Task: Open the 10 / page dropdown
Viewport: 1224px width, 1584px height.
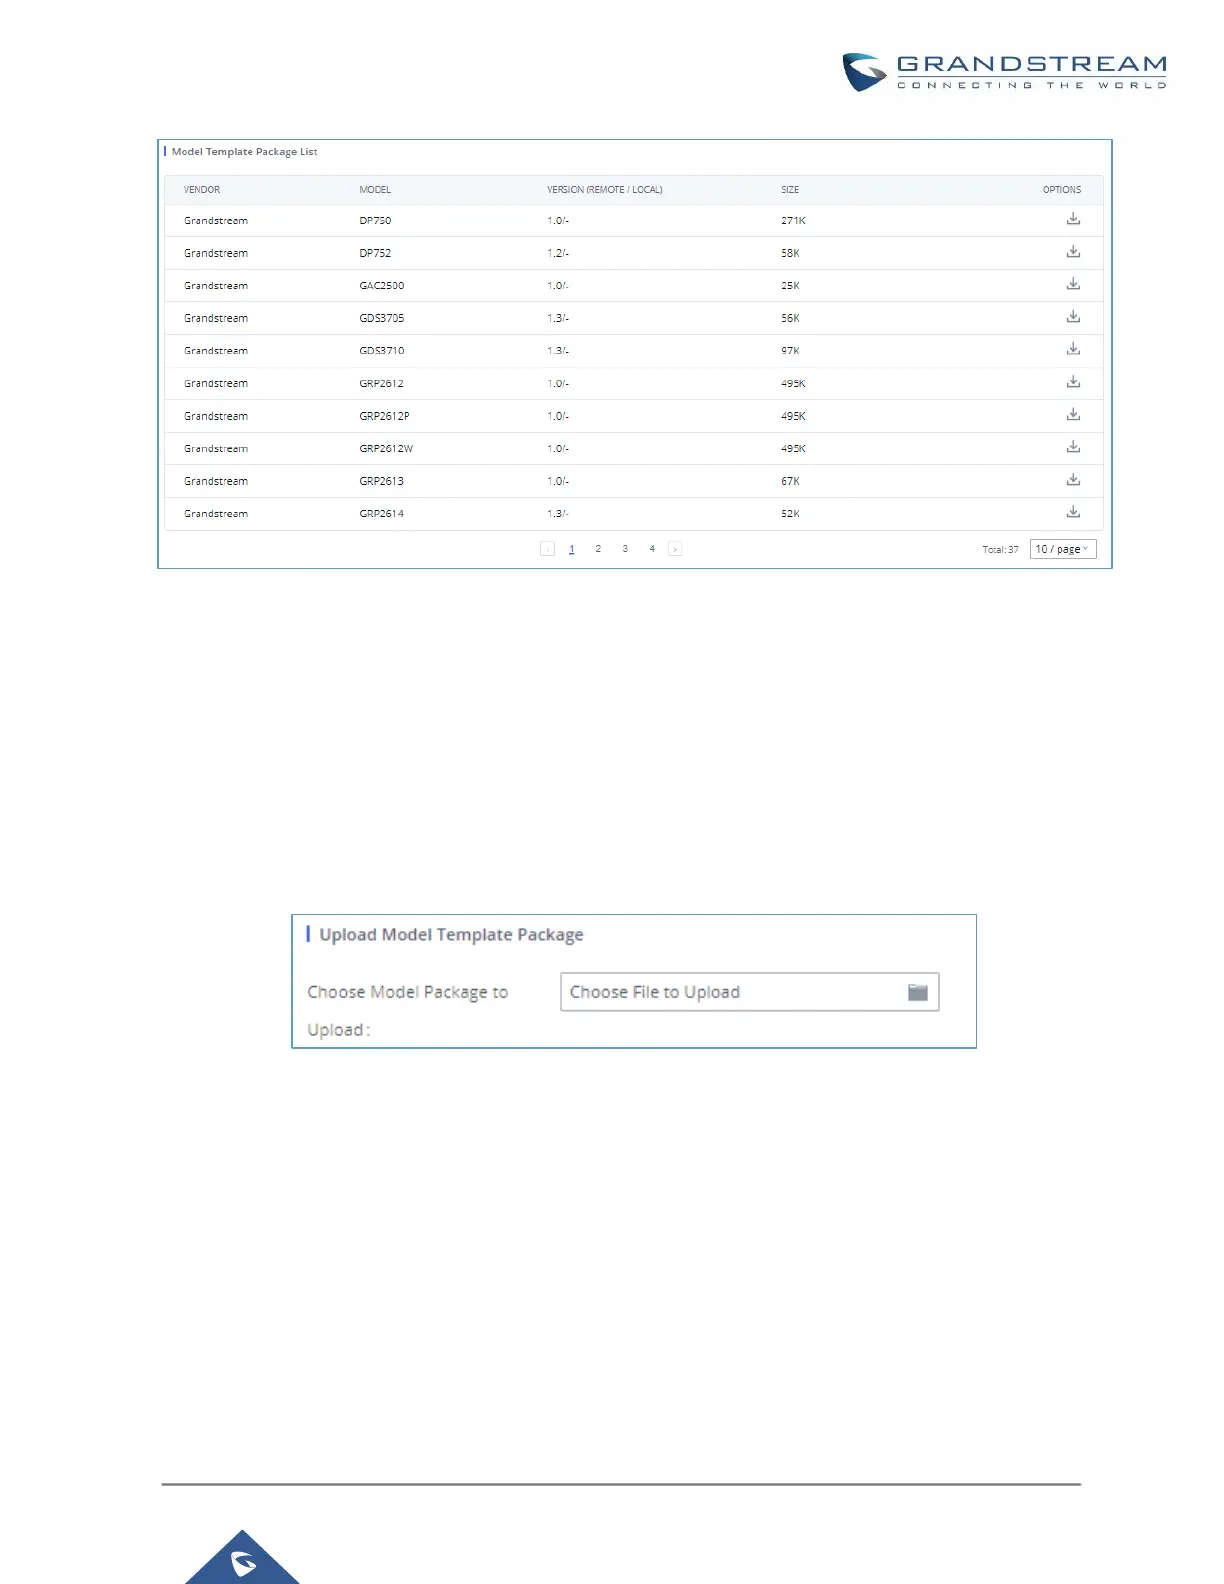Action: 1063,549
